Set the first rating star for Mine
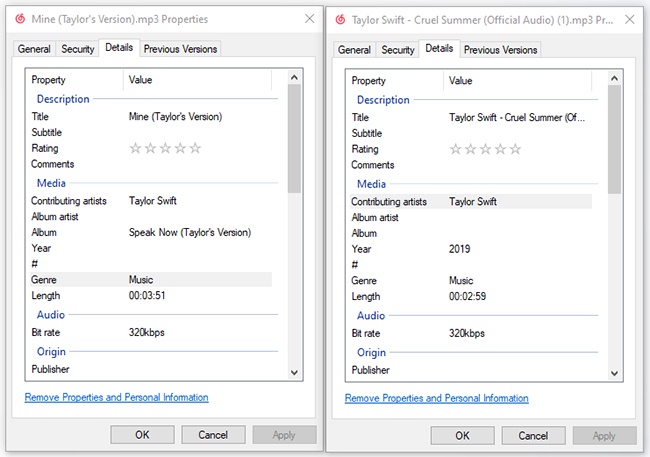Viewport: 650px width, 457px height. pyautogui.click(x=135, y=148)
